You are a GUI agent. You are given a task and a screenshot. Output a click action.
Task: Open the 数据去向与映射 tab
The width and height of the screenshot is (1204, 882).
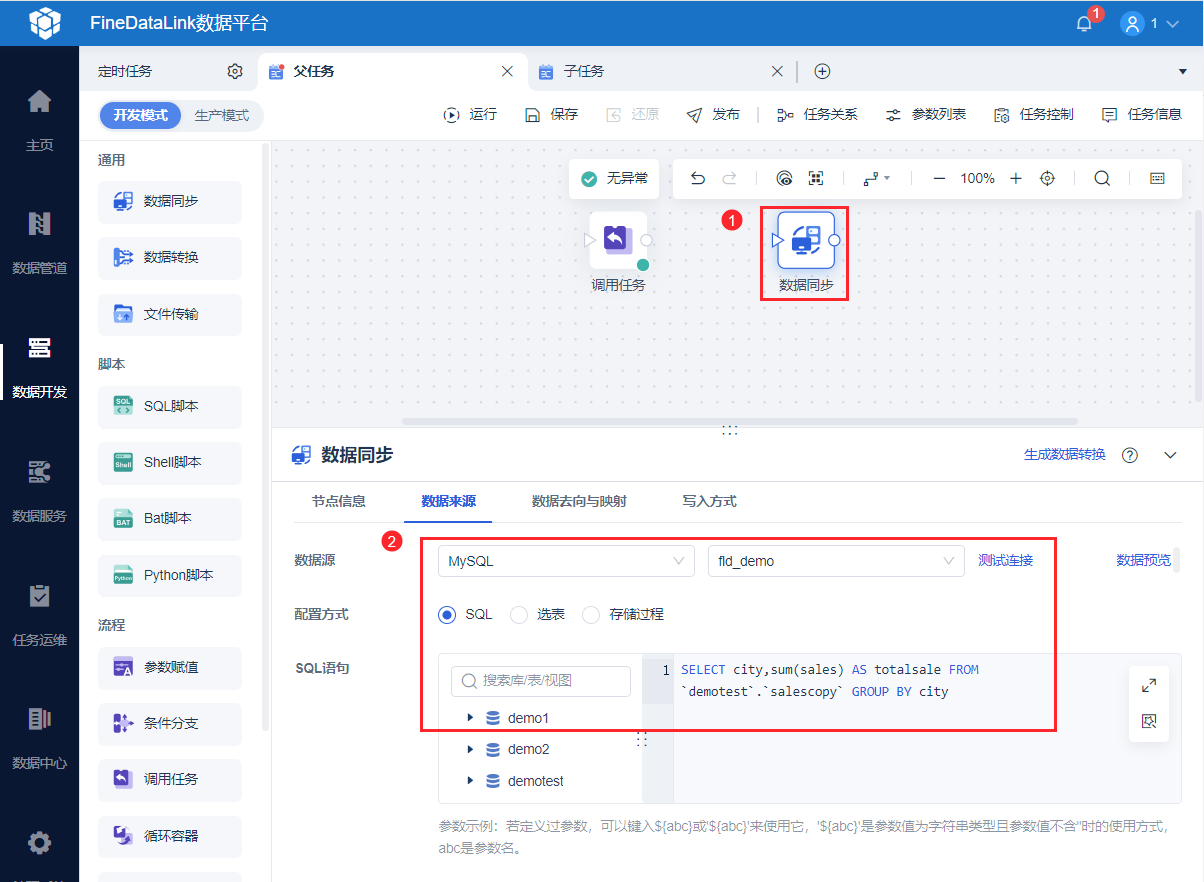[579, 501]
